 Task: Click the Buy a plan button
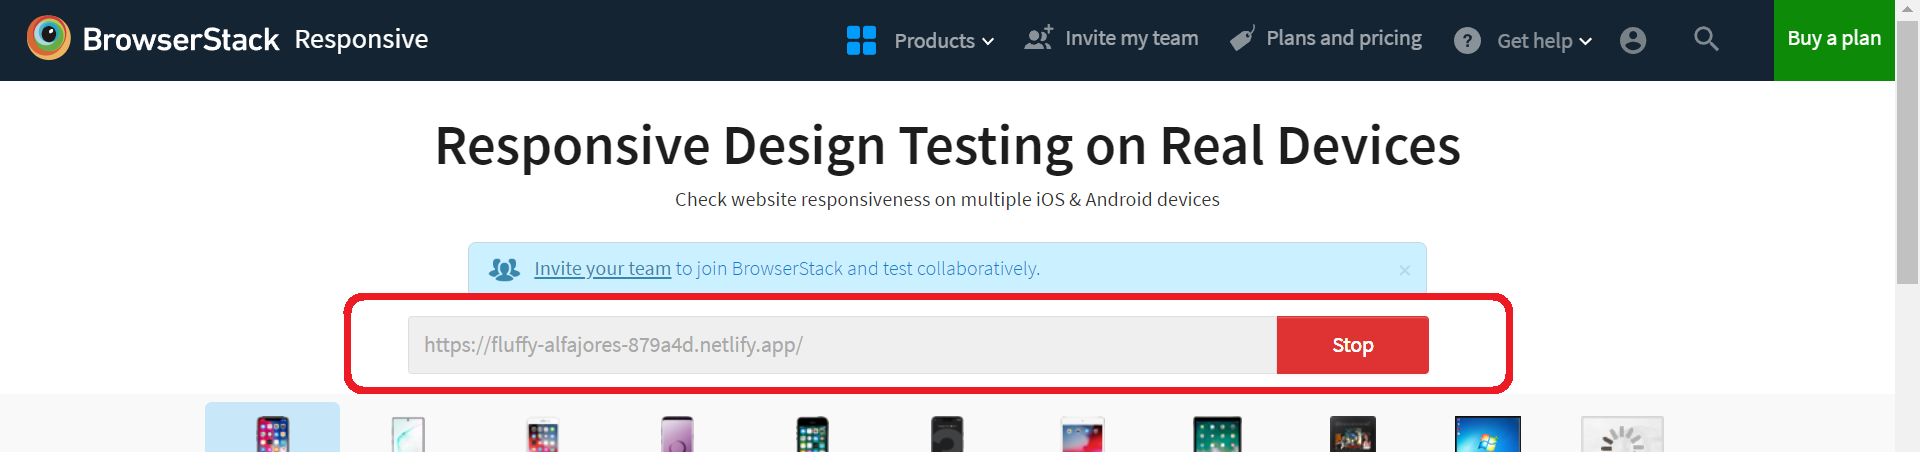pyautogui.click(x=1834, y=40)
